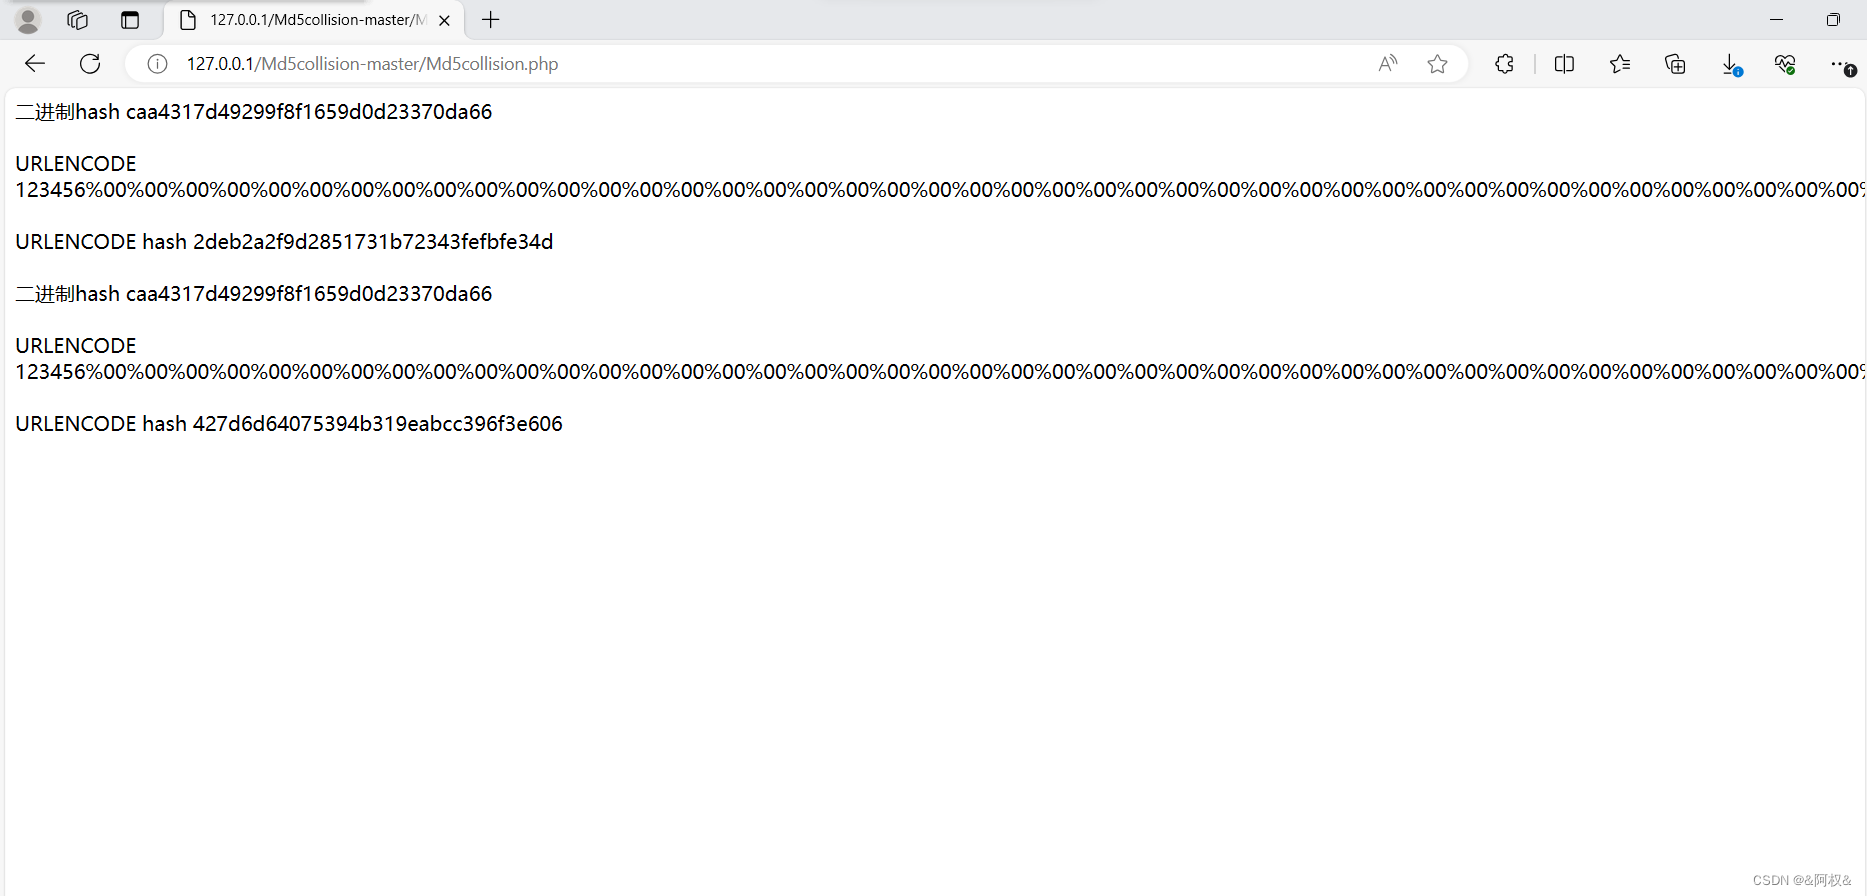This screenshot has height=896, width=1867.
Task: Minimize the browser window
Action: 1776,20
